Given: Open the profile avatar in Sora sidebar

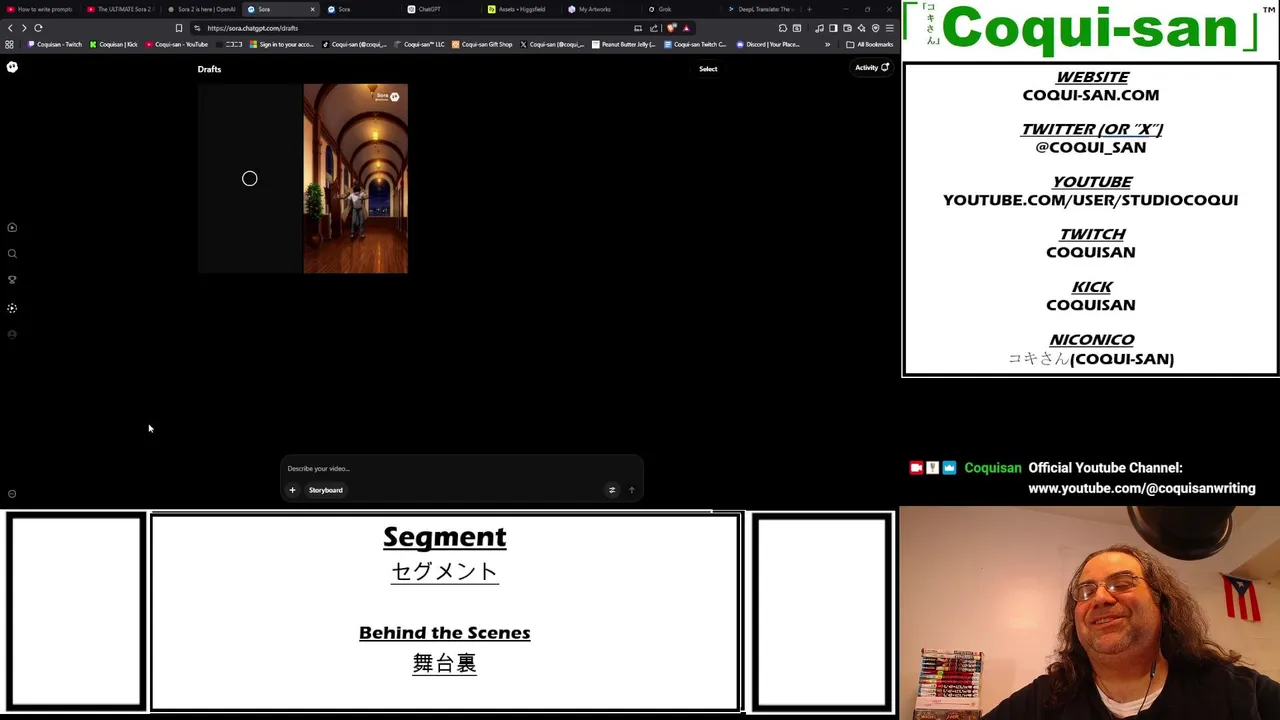Looking at the screenshot, I should tap(12, 335).
